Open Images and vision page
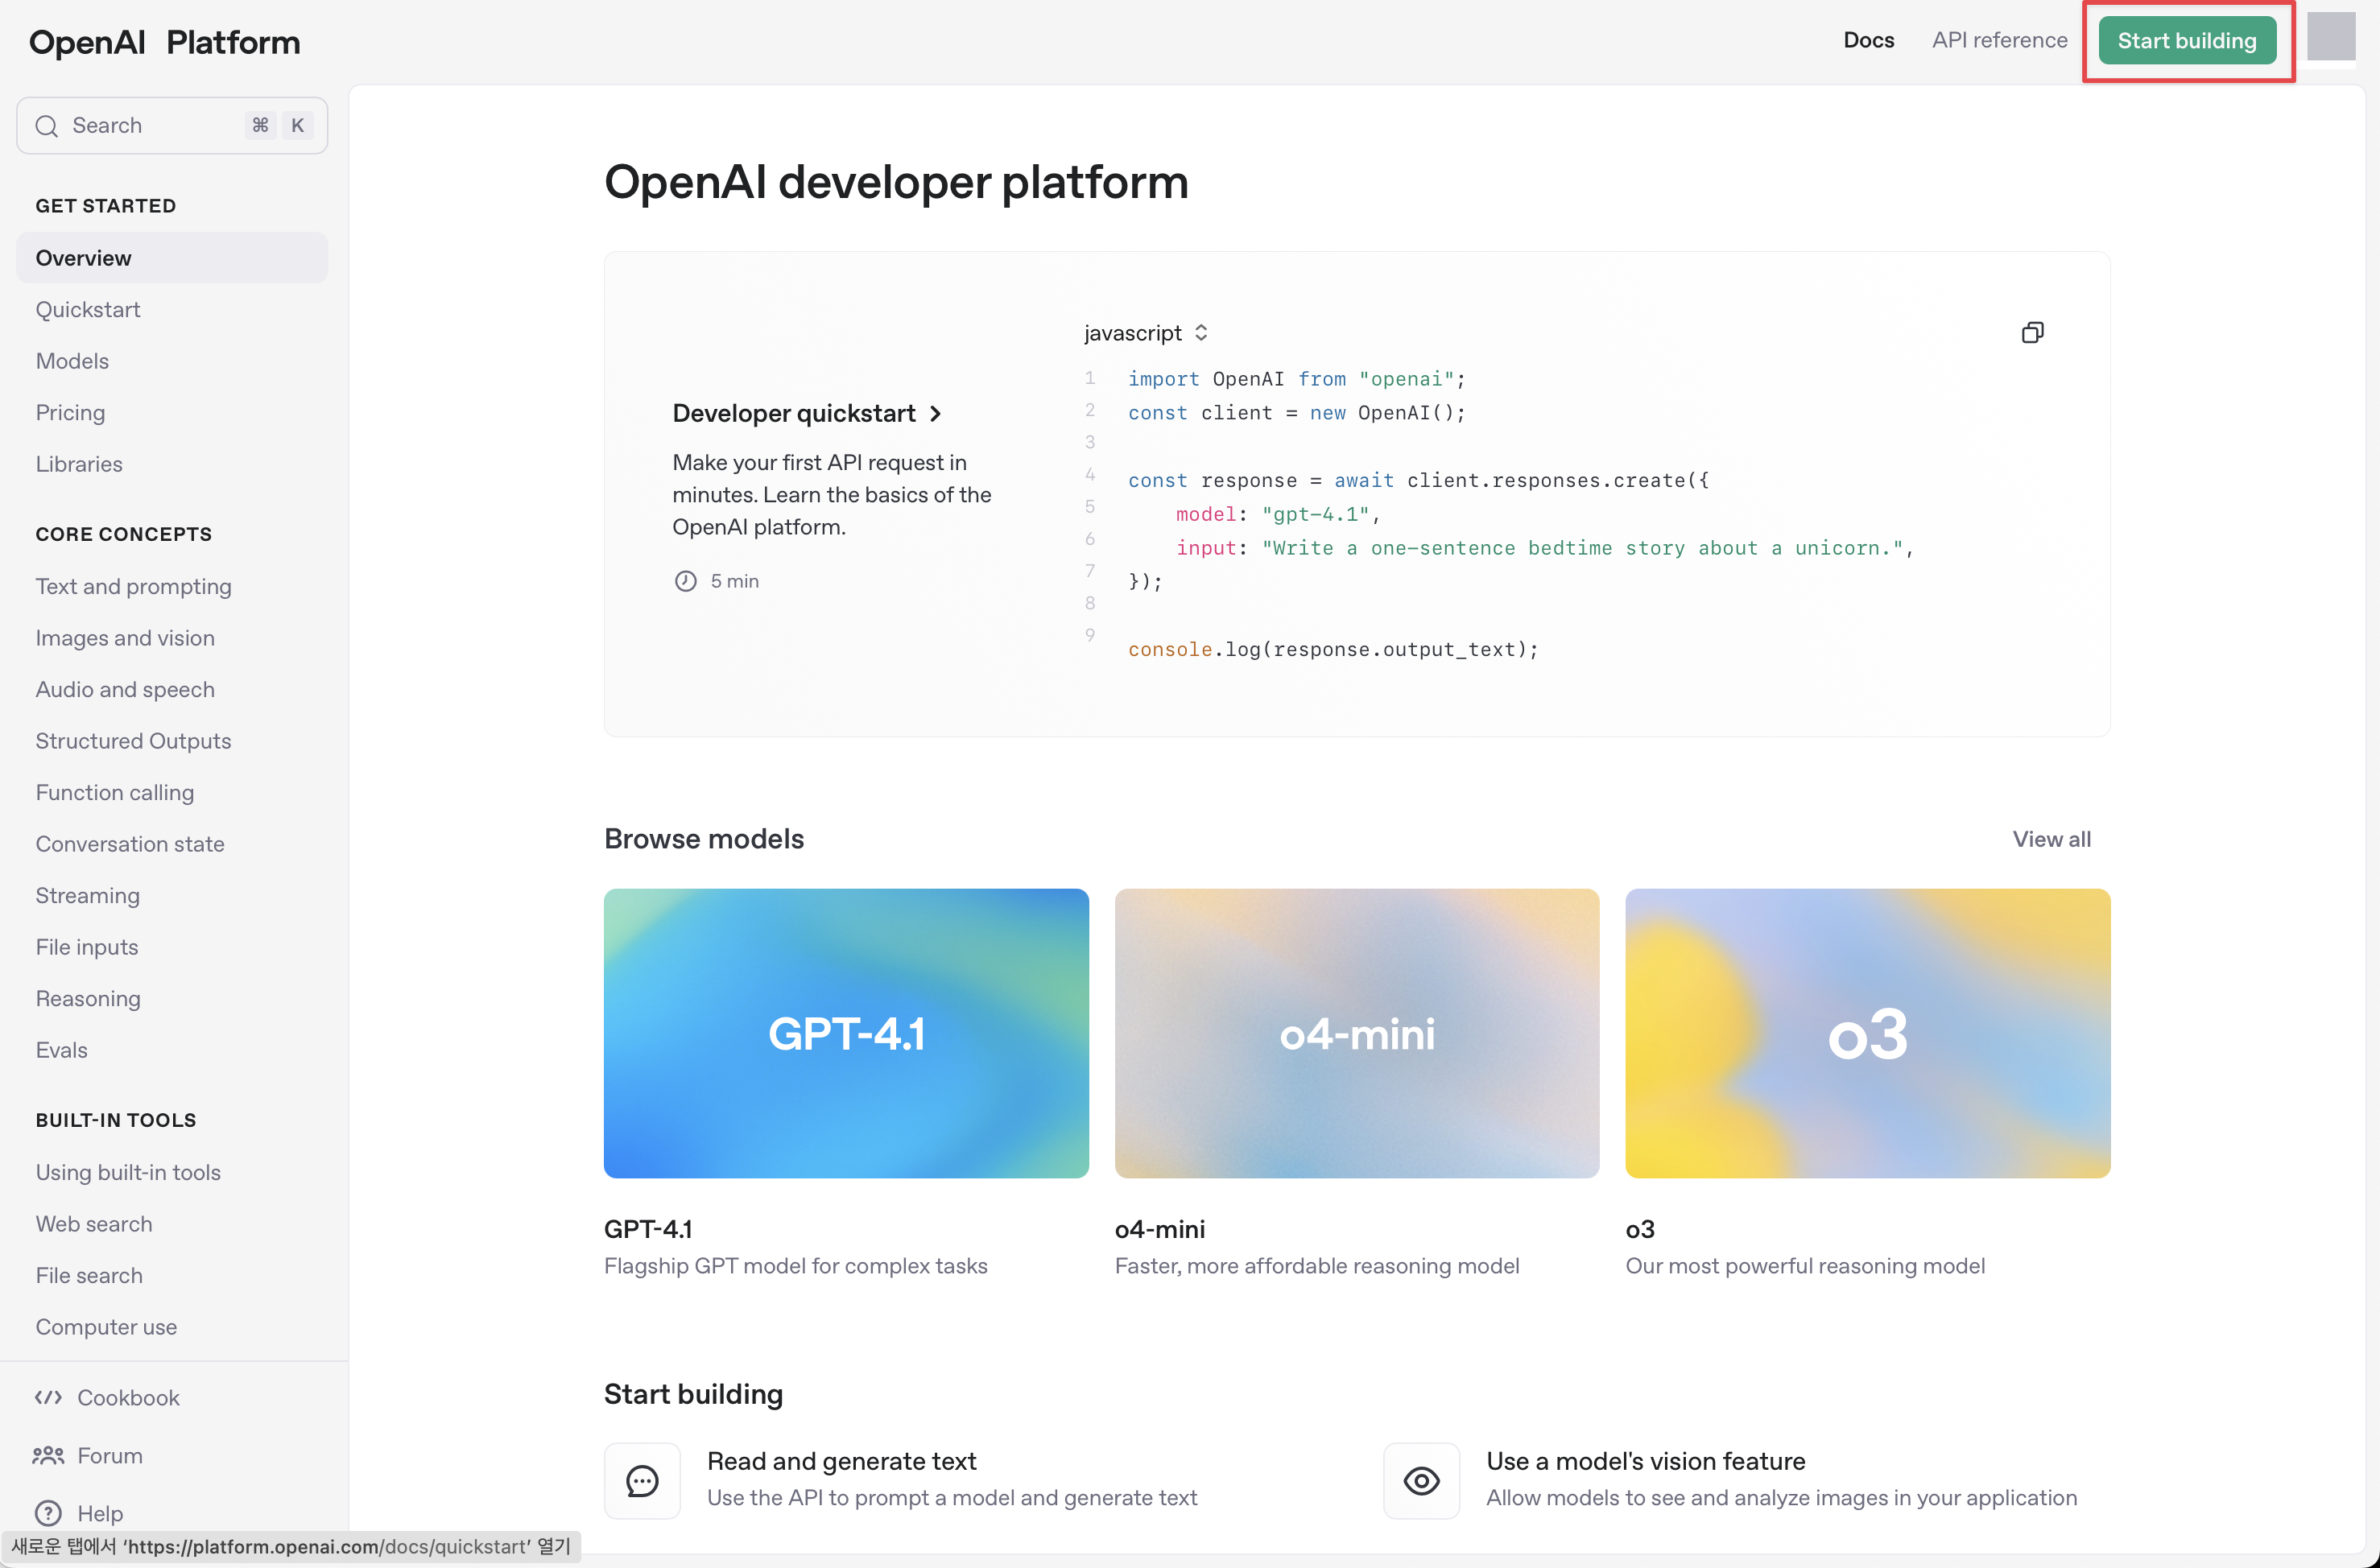Screen dimensions: 2380x1568 click(125, 638)
